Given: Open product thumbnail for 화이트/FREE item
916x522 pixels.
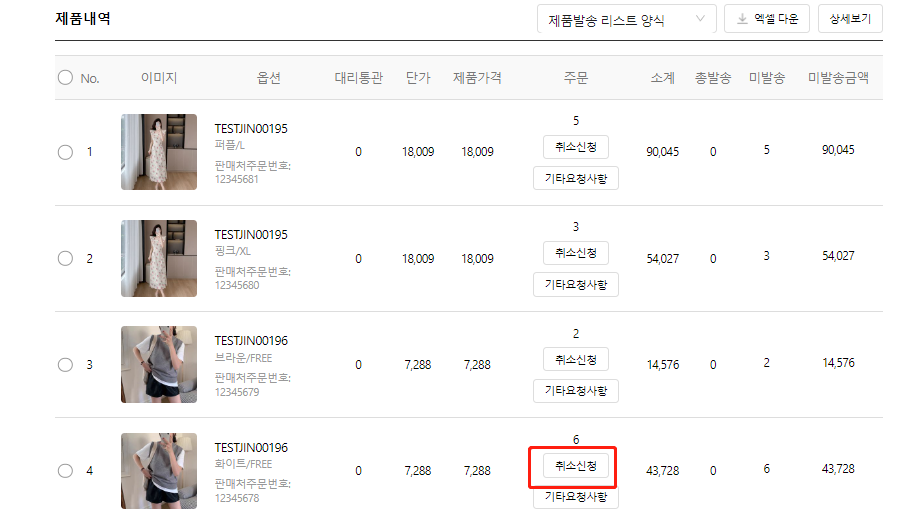Looking at the screenshot, I should pyautogui.click(x=159, y=471).
